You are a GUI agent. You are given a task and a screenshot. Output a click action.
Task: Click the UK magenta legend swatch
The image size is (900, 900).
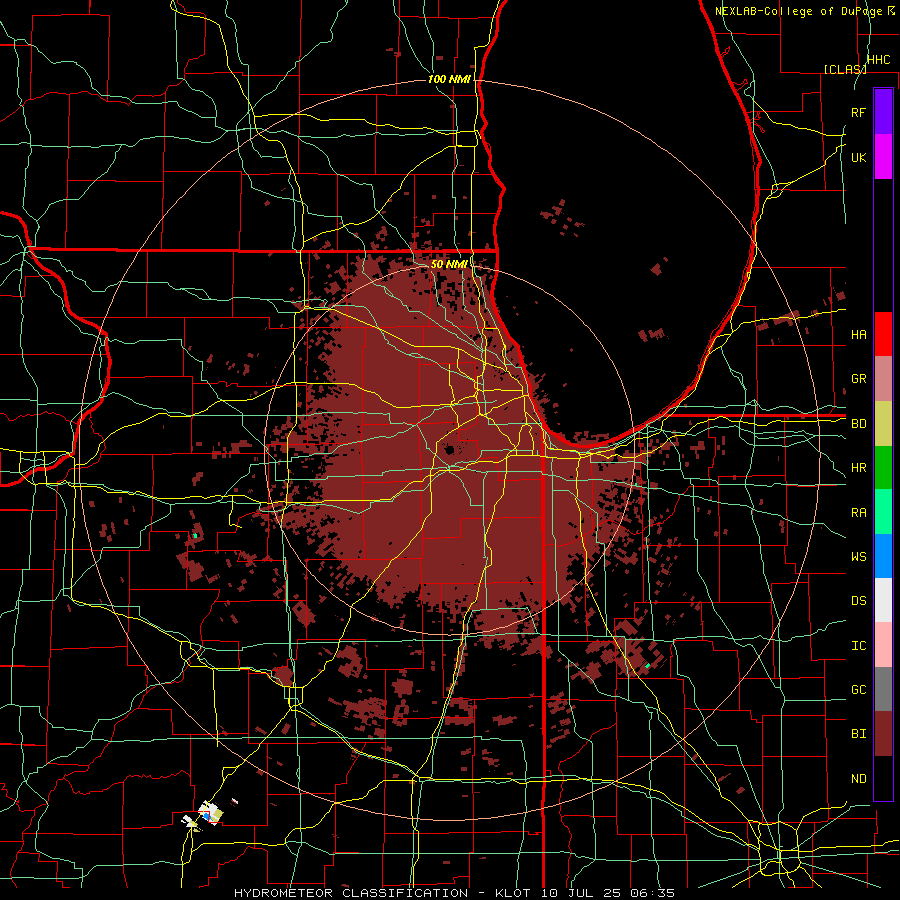(x=883, y=157)
